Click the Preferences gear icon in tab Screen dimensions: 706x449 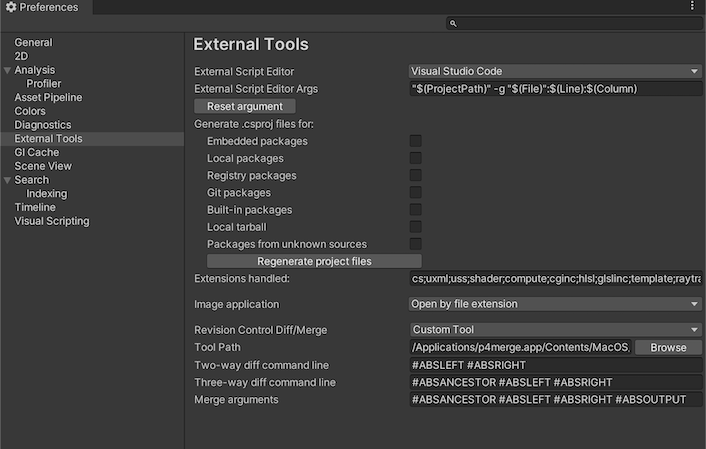point(11,8)
